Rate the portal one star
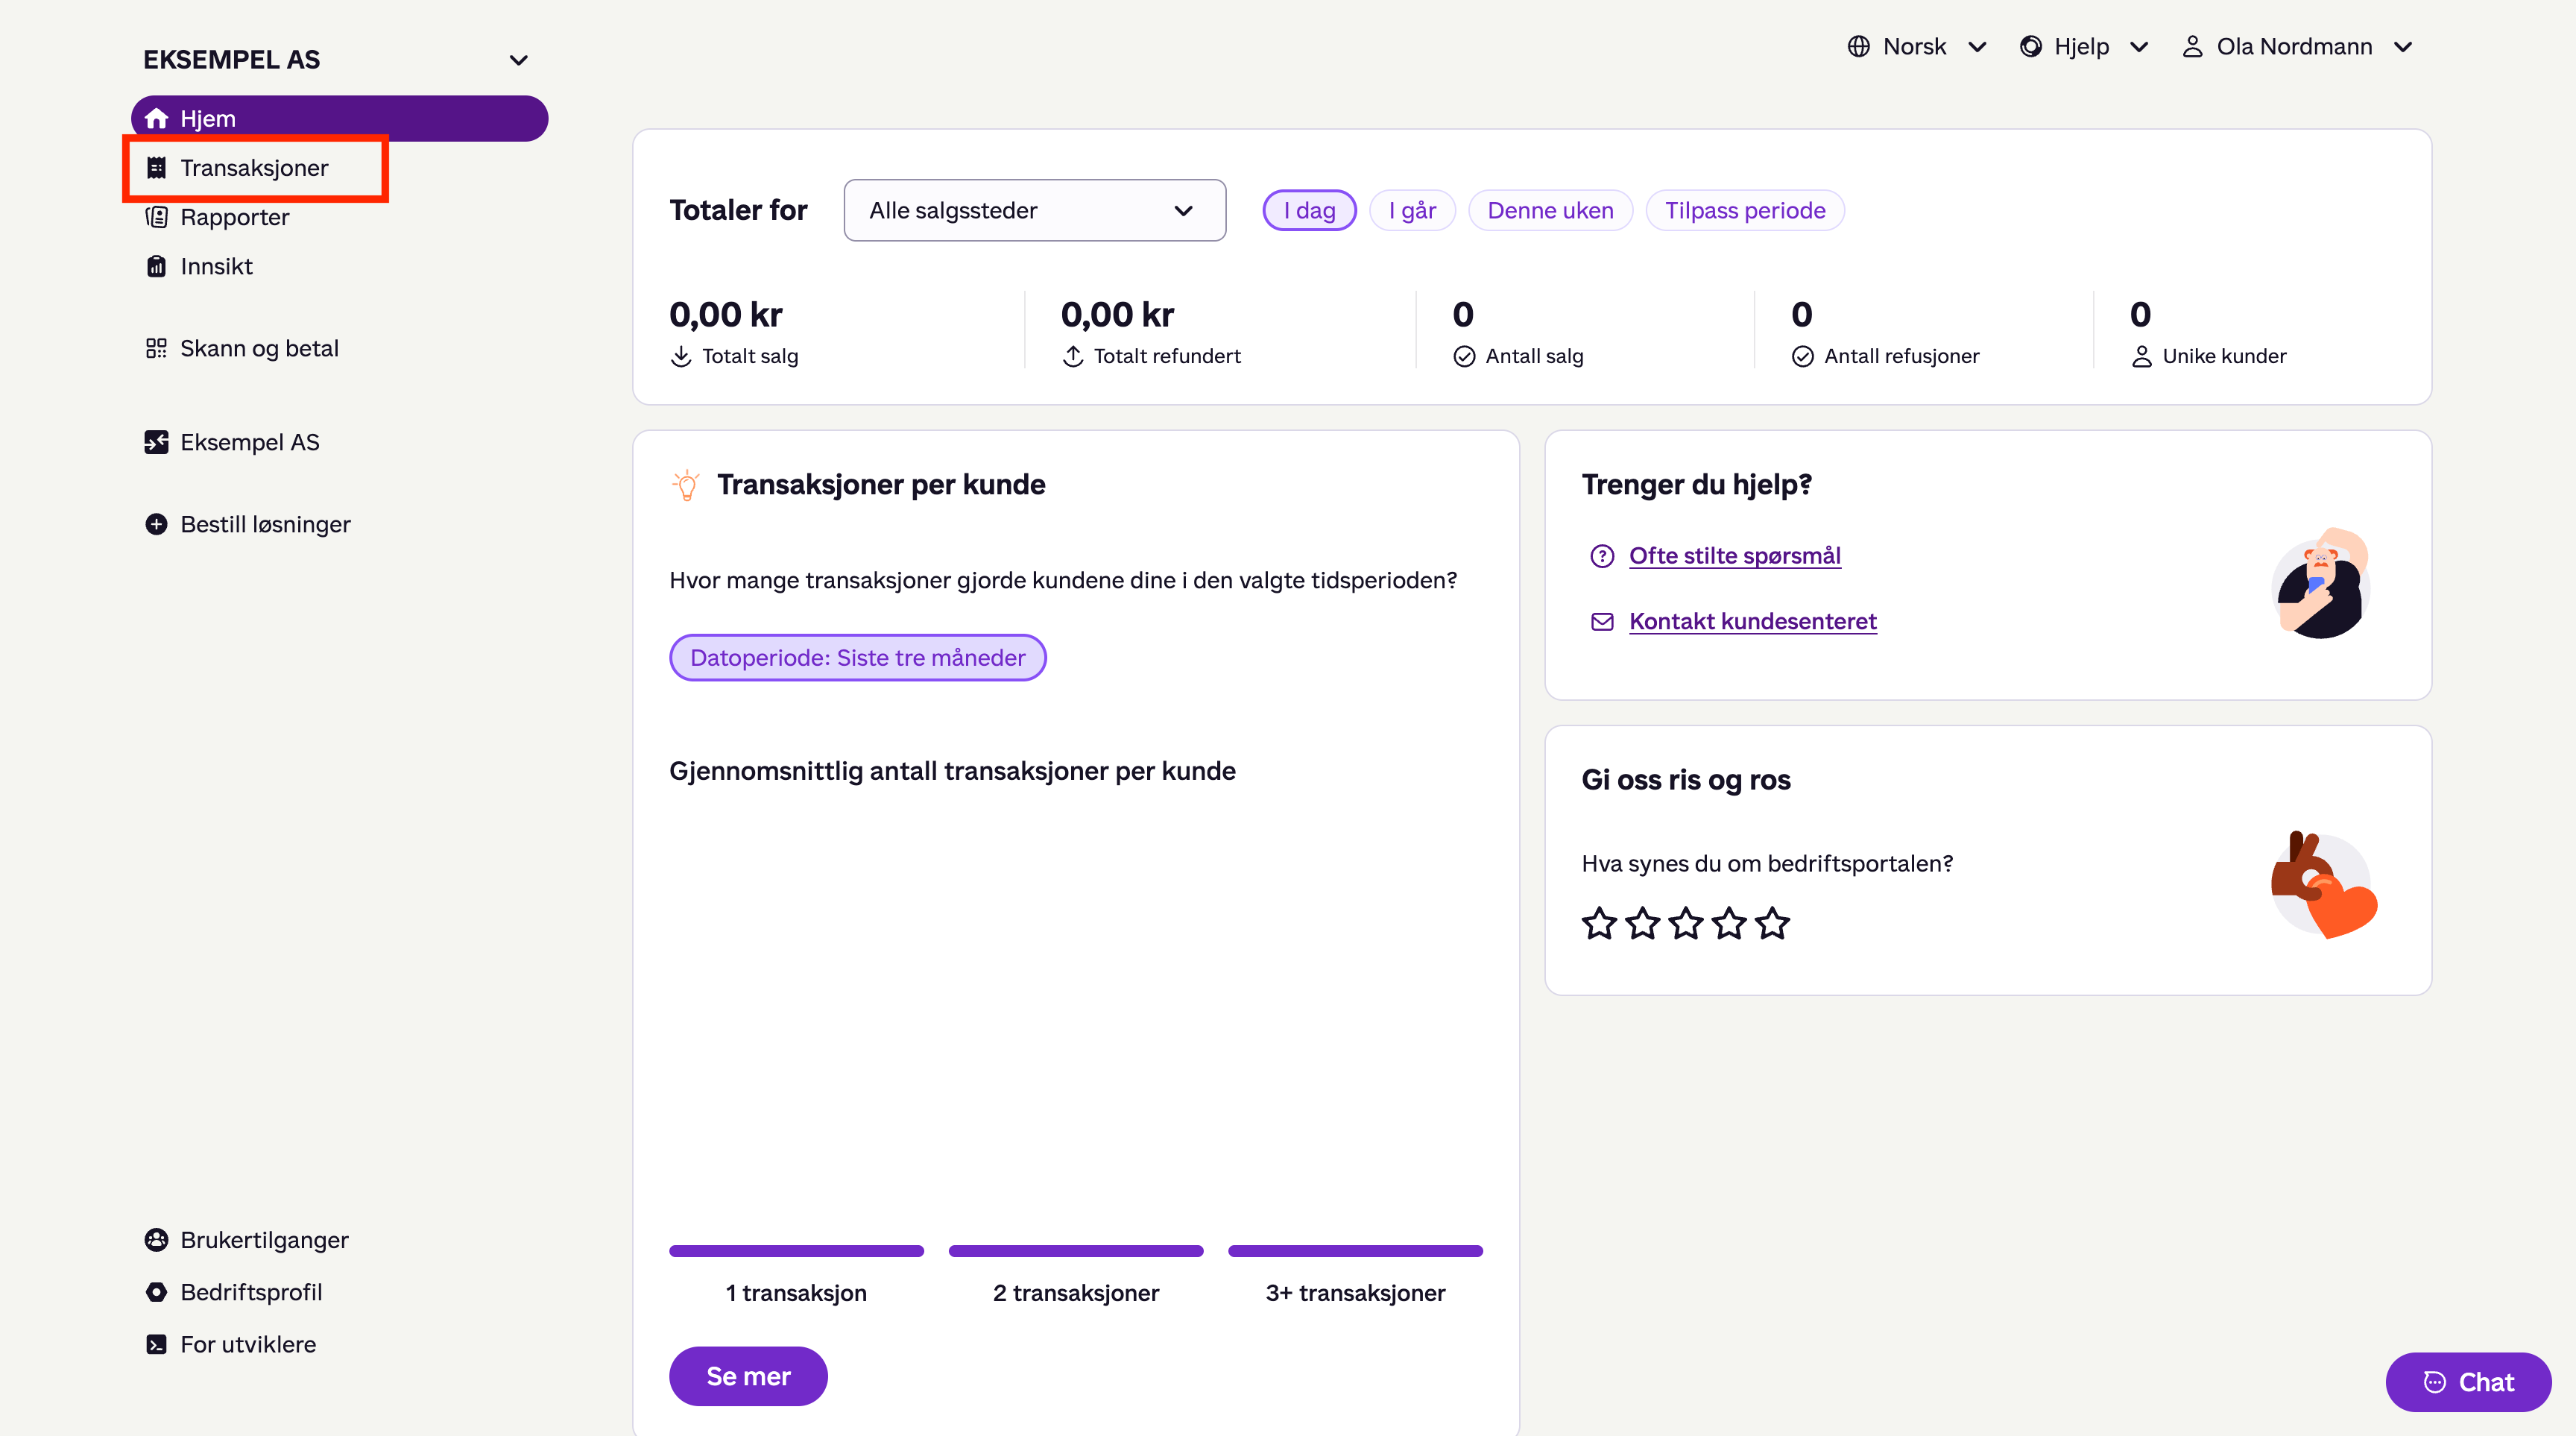The image size is (2576, 1436). [x=1599, y=923]
